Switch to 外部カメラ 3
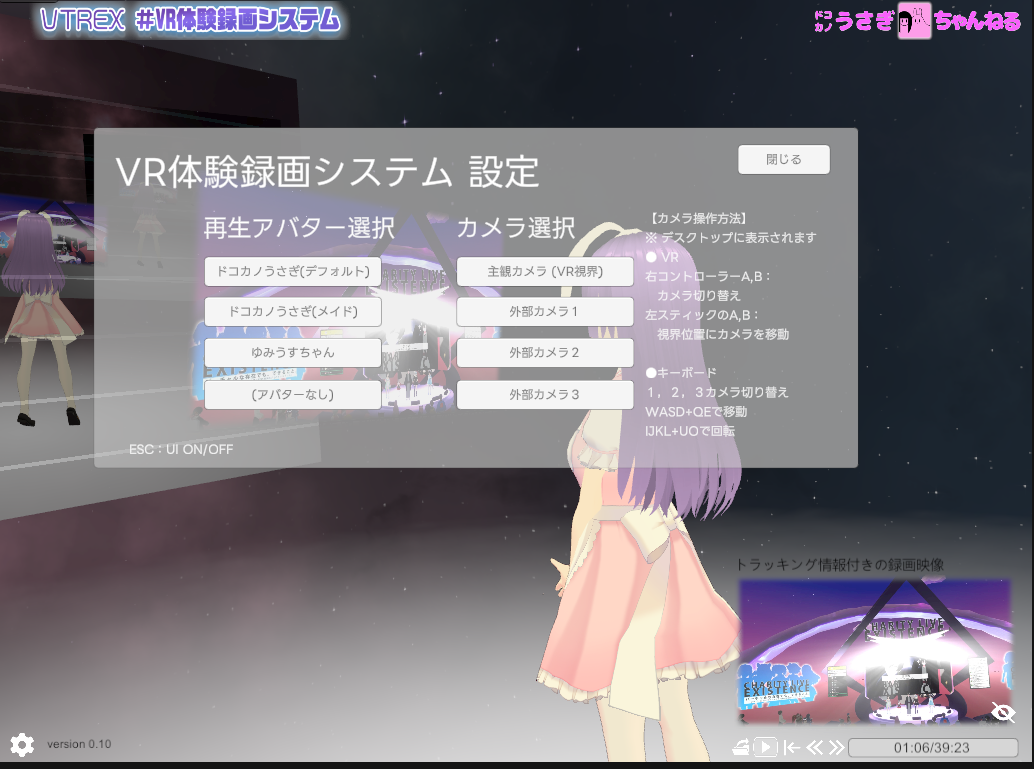The image size is (1034, 769). pos(545,394)
